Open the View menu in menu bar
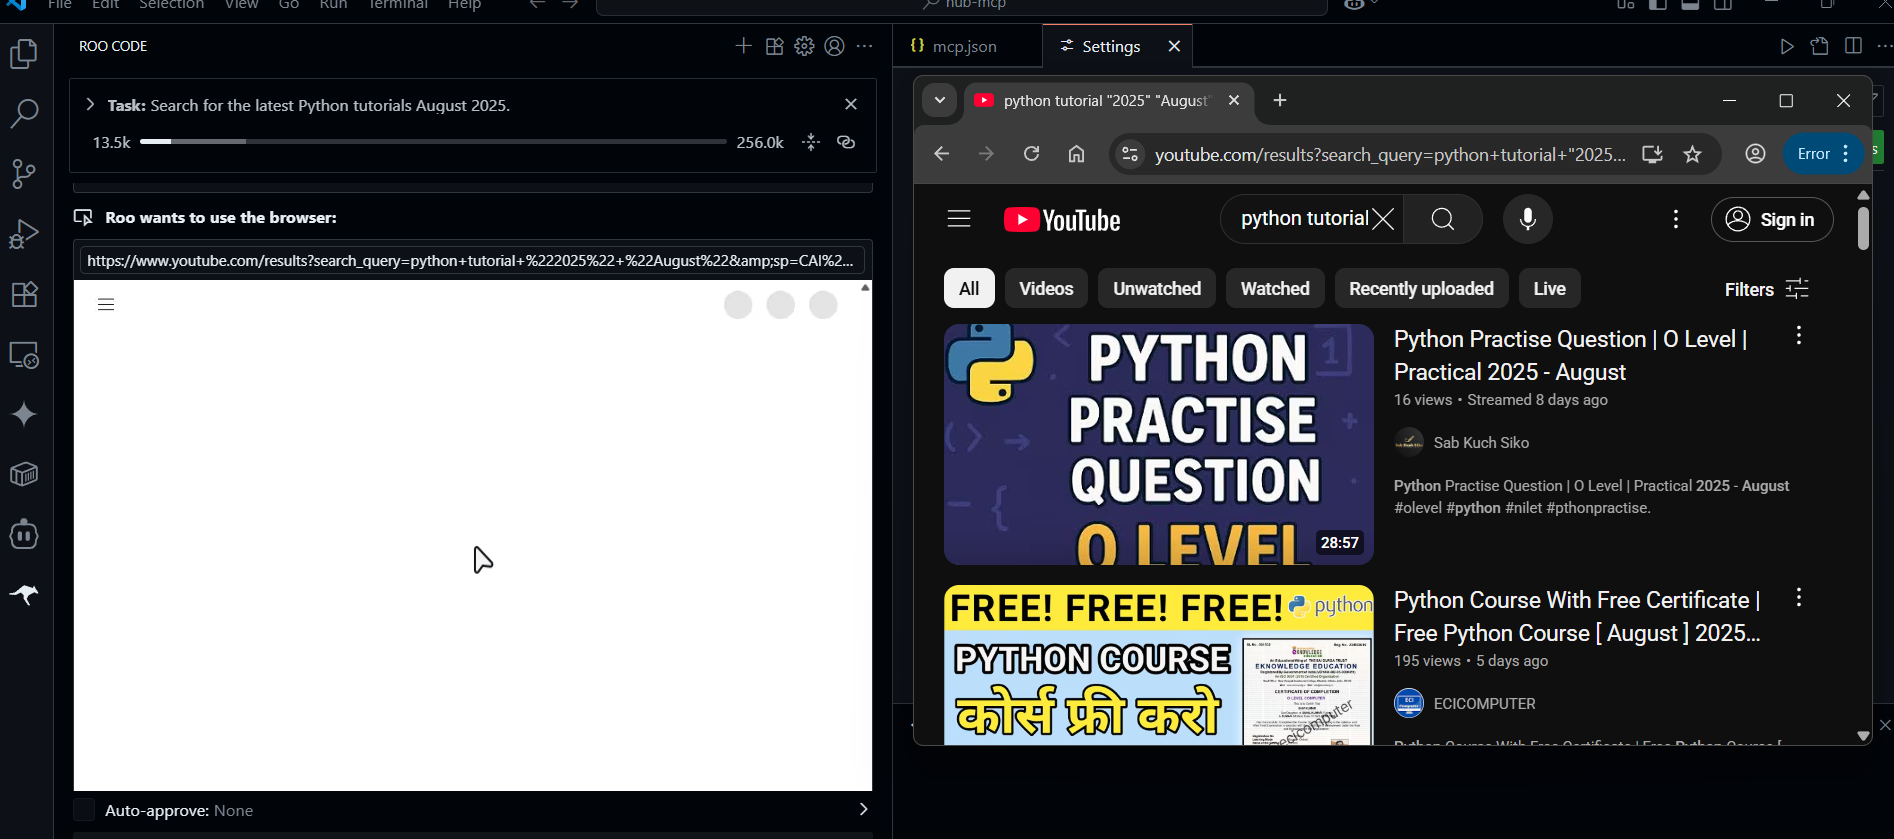 tap(241, 5)
